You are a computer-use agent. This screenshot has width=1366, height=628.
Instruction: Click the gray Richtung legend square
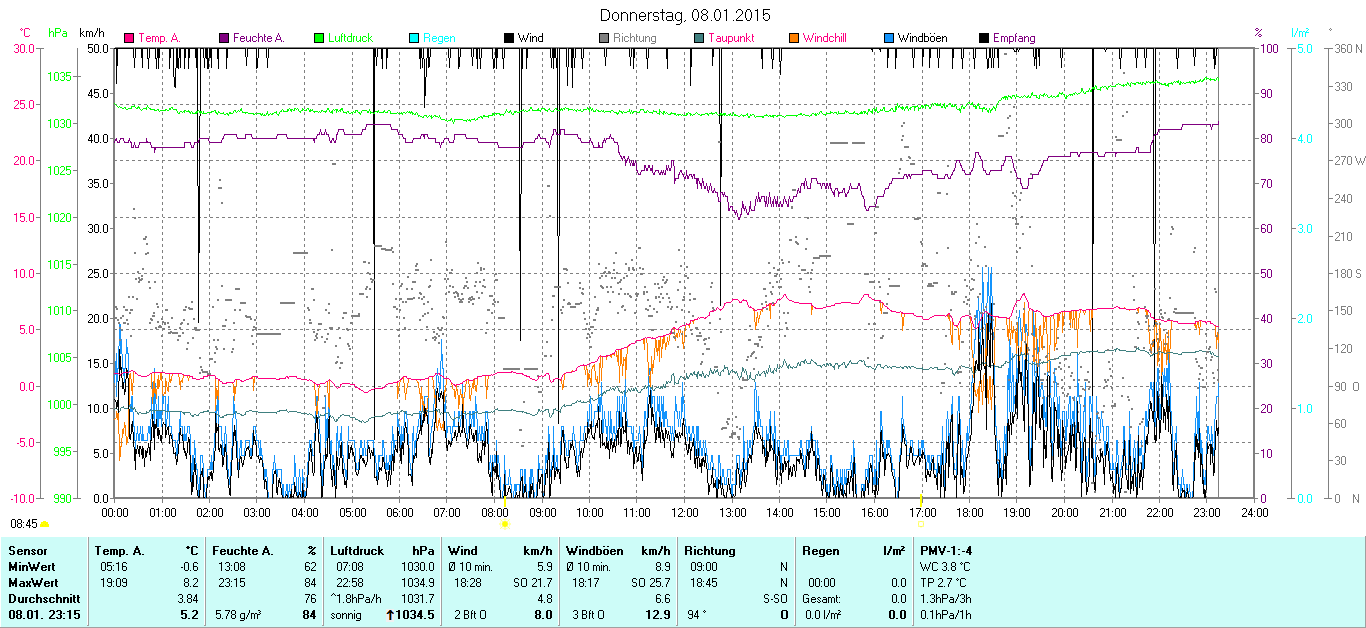(x=604, y=38)
